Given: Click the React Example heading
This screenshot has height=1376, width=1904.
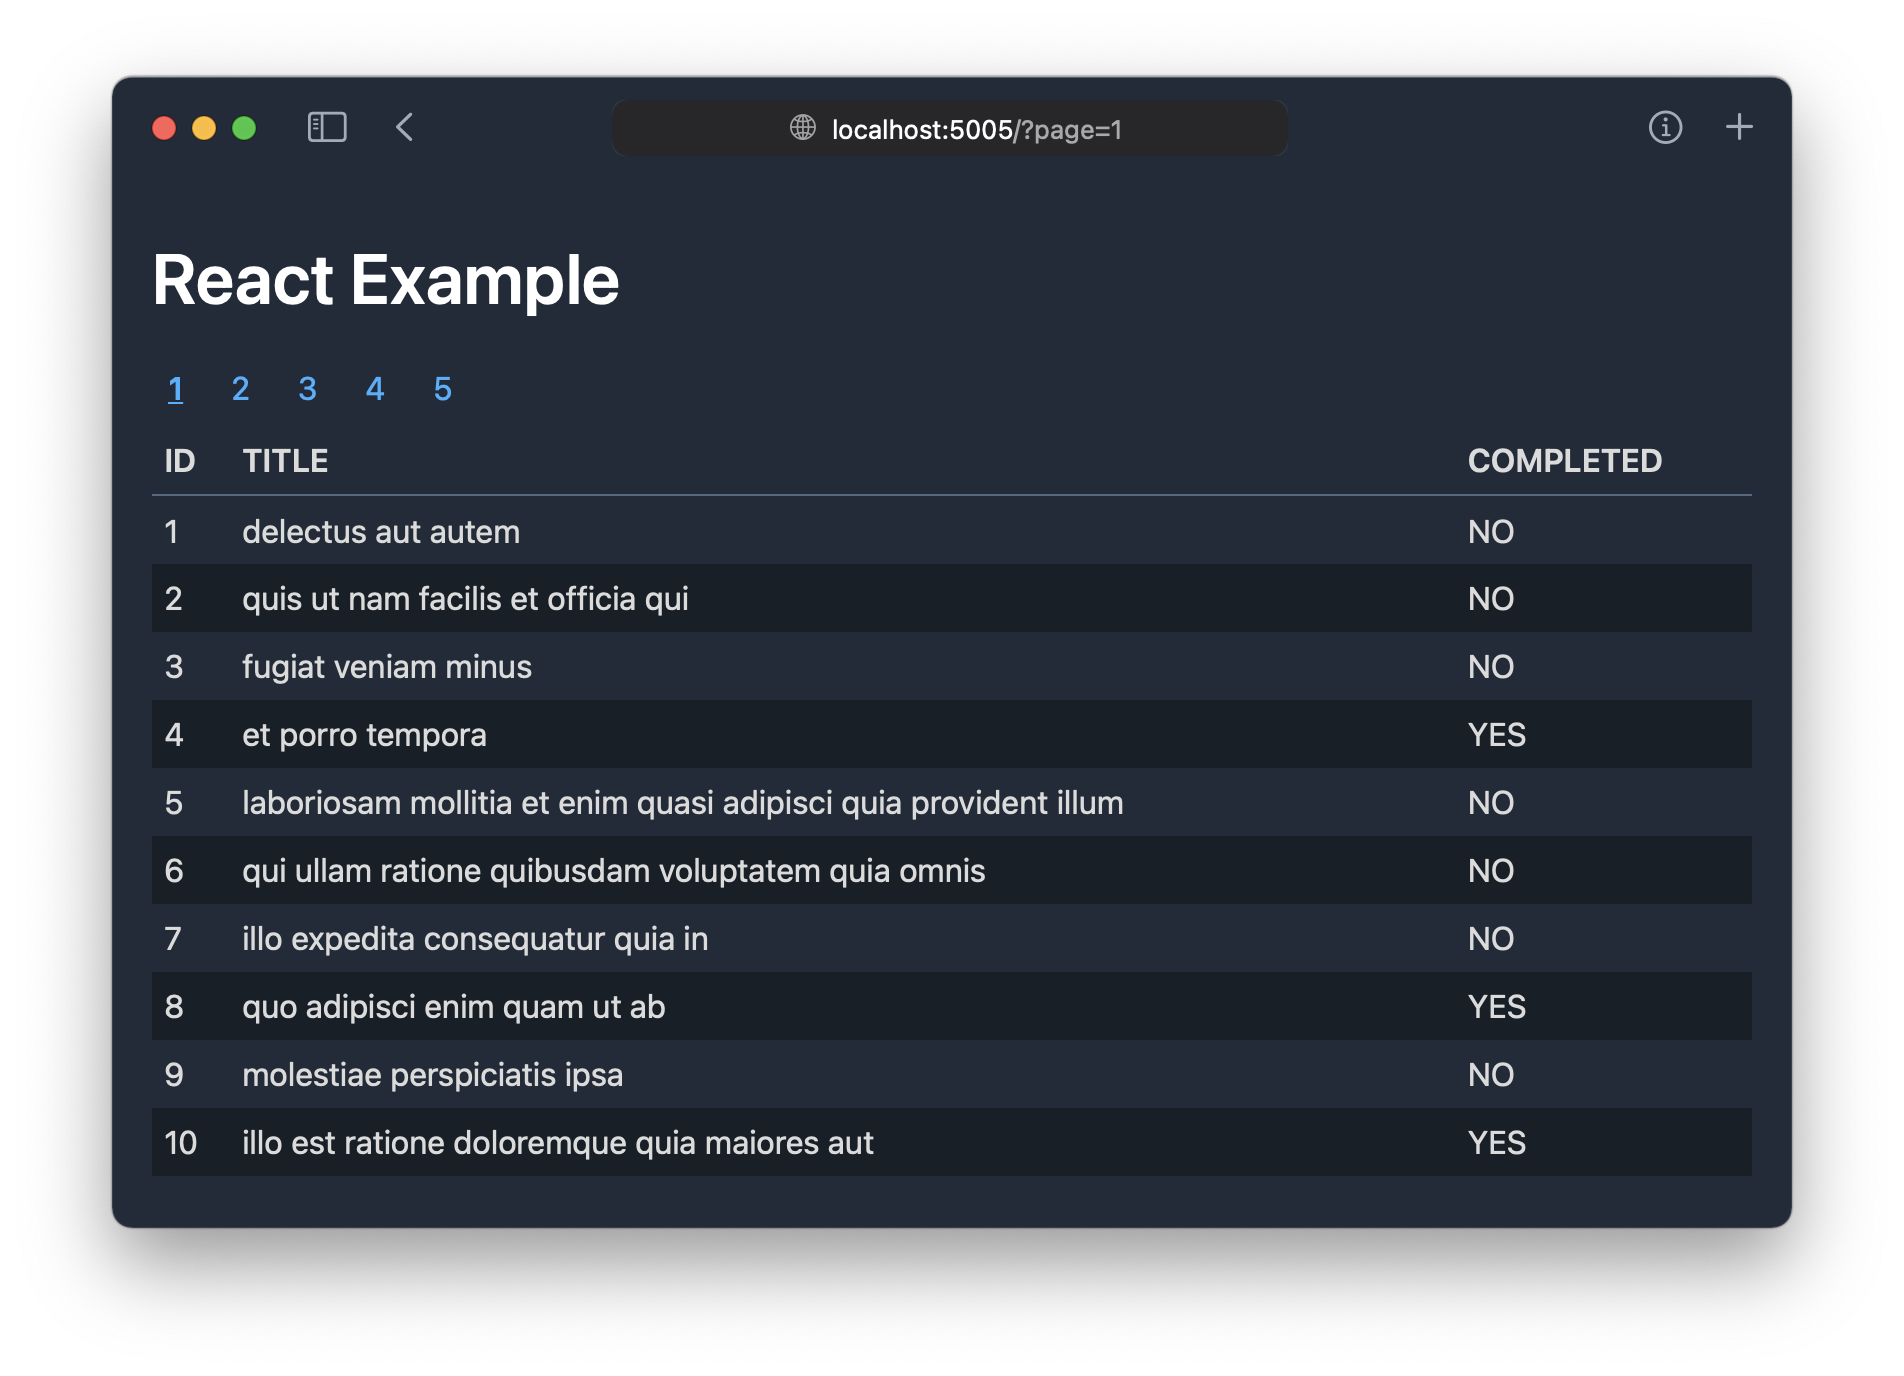Looking at the screenshot, I should coord(386,280).
